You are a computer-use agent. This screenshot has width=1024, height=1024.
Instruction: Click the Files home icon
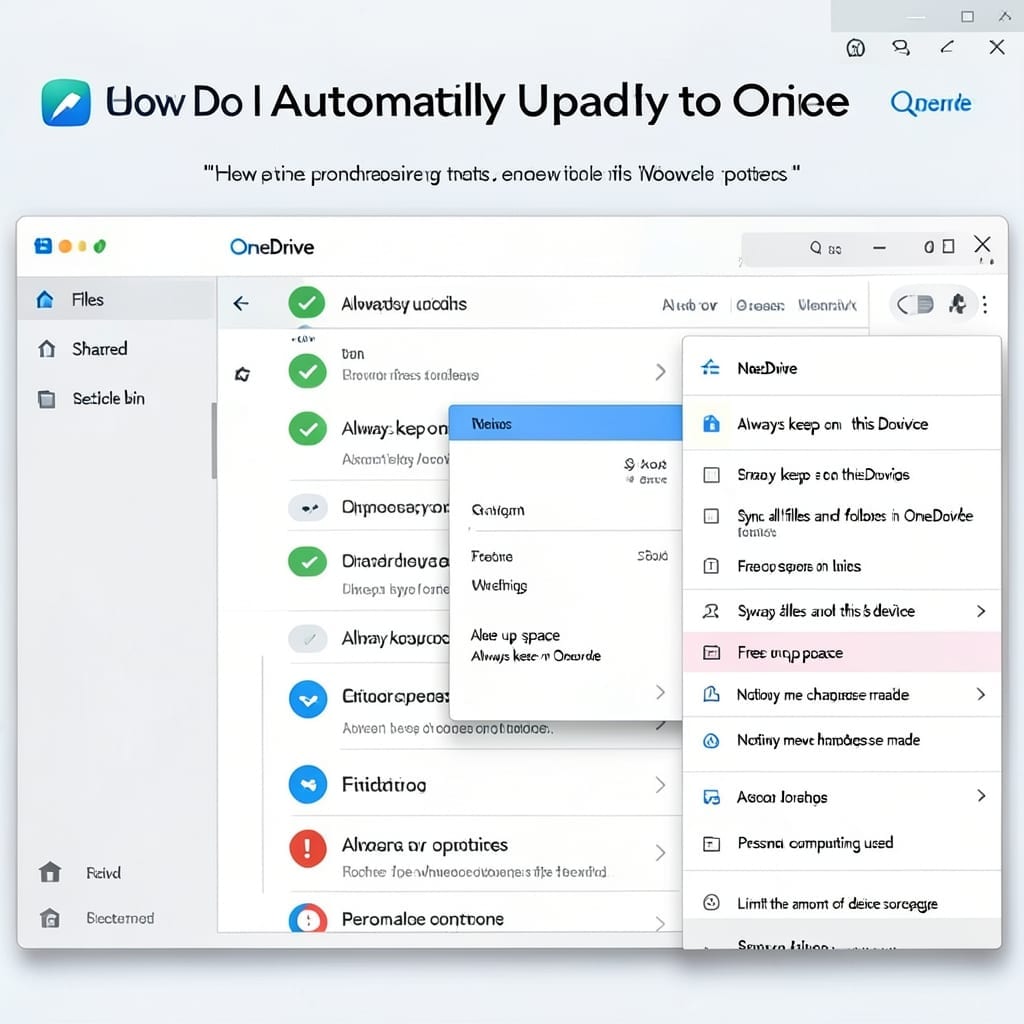(45, 299)
